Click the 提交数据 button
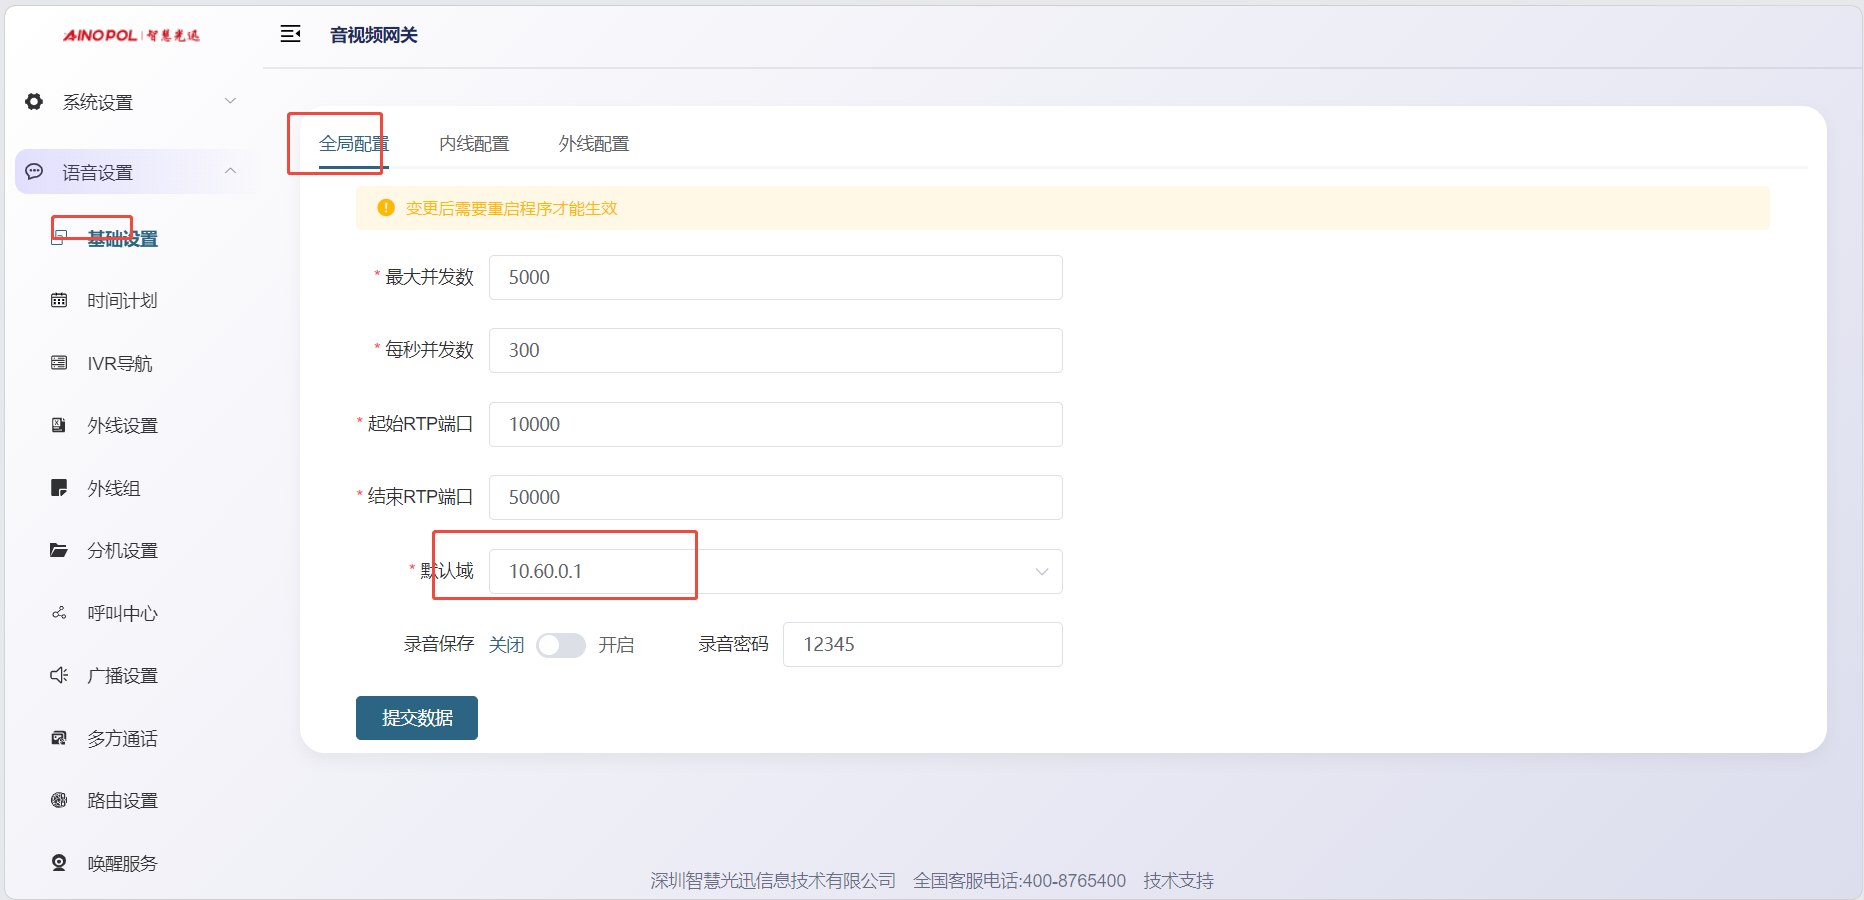The height and width of the screenshot is (900, 1864). pos(417,718)
